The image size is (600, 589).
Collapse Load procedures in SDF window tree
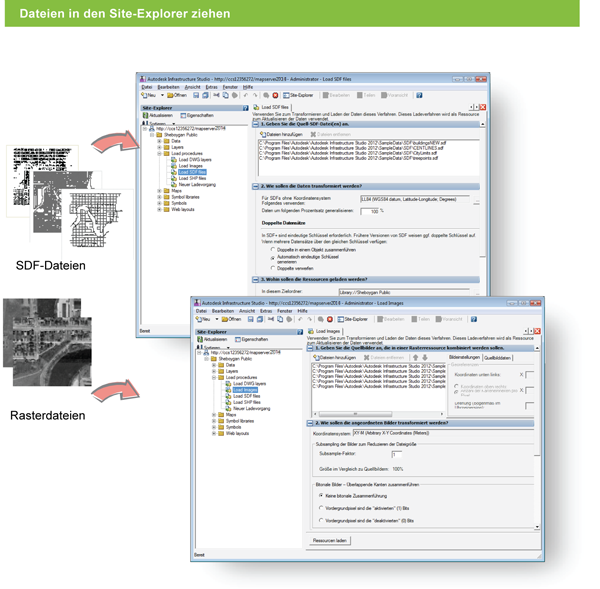[x=160, y=153]
